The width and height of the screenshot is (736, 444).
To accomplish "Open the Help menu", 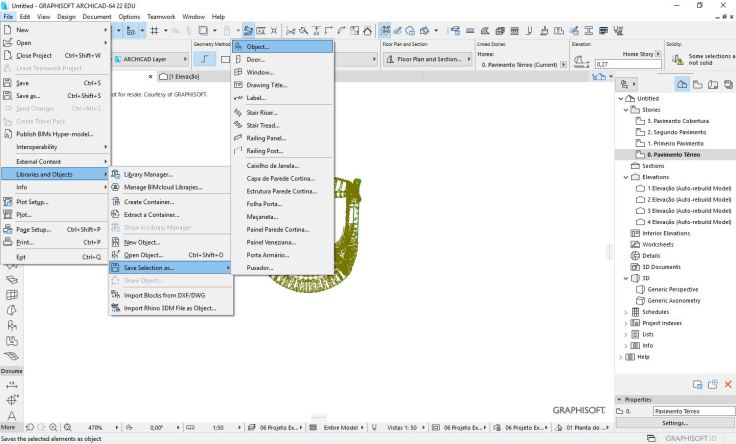I will click(x=218, y=16).
